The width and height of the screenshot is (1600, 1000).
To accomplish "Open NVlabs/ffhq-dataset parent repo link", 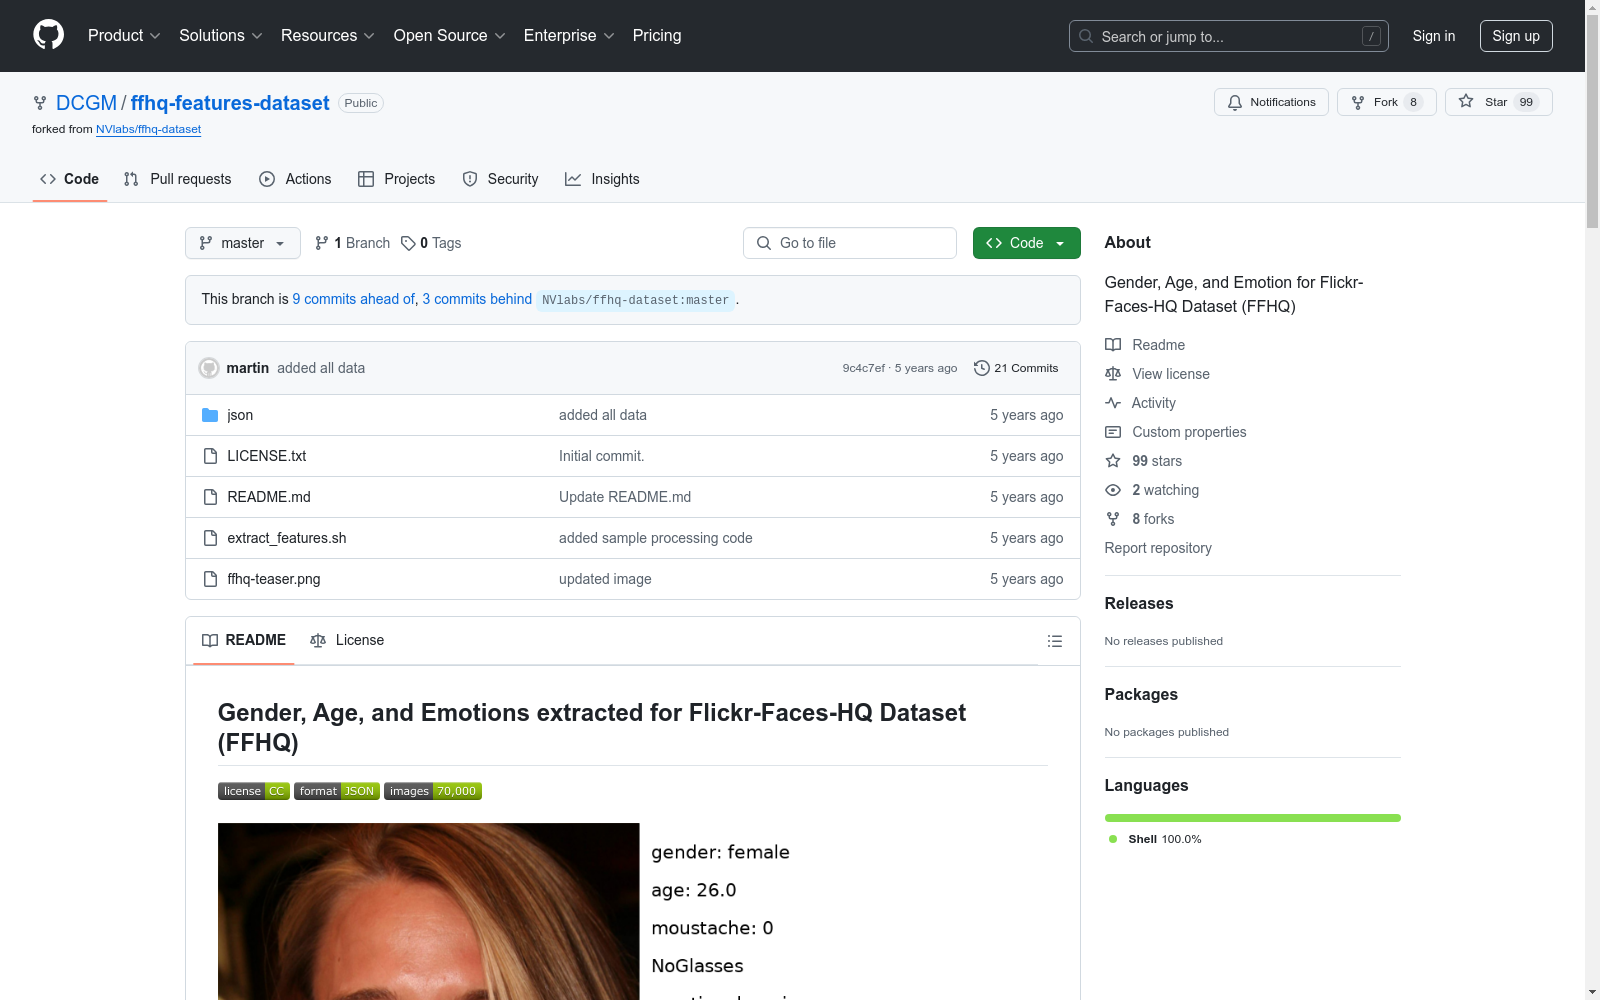I will pos(148,129).
